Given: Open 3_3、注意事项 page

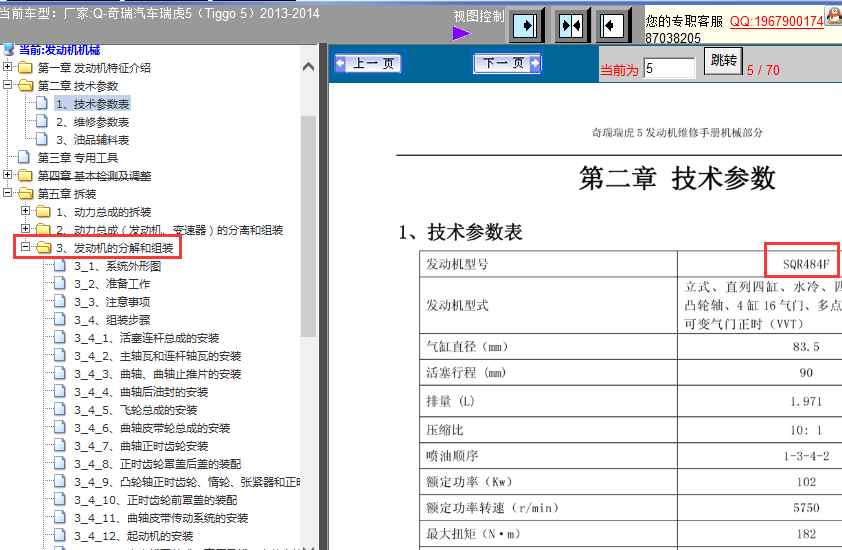Looking at the screenshot, I should 112,302.
